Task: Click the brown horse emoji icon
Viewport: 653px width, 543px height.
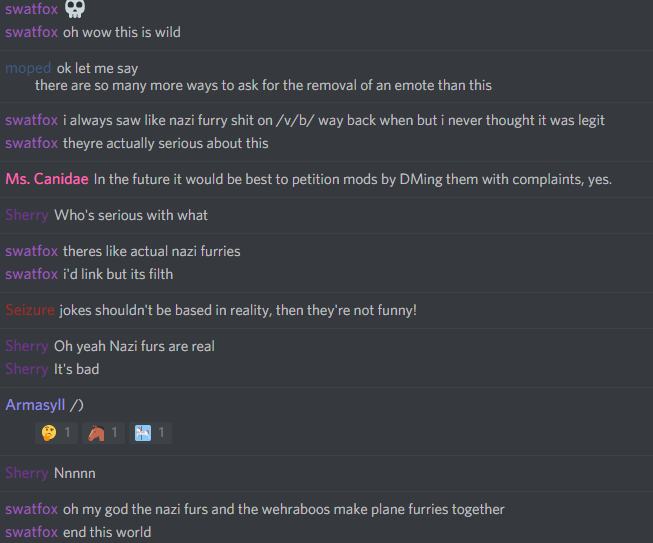Action: click(96, 433)
